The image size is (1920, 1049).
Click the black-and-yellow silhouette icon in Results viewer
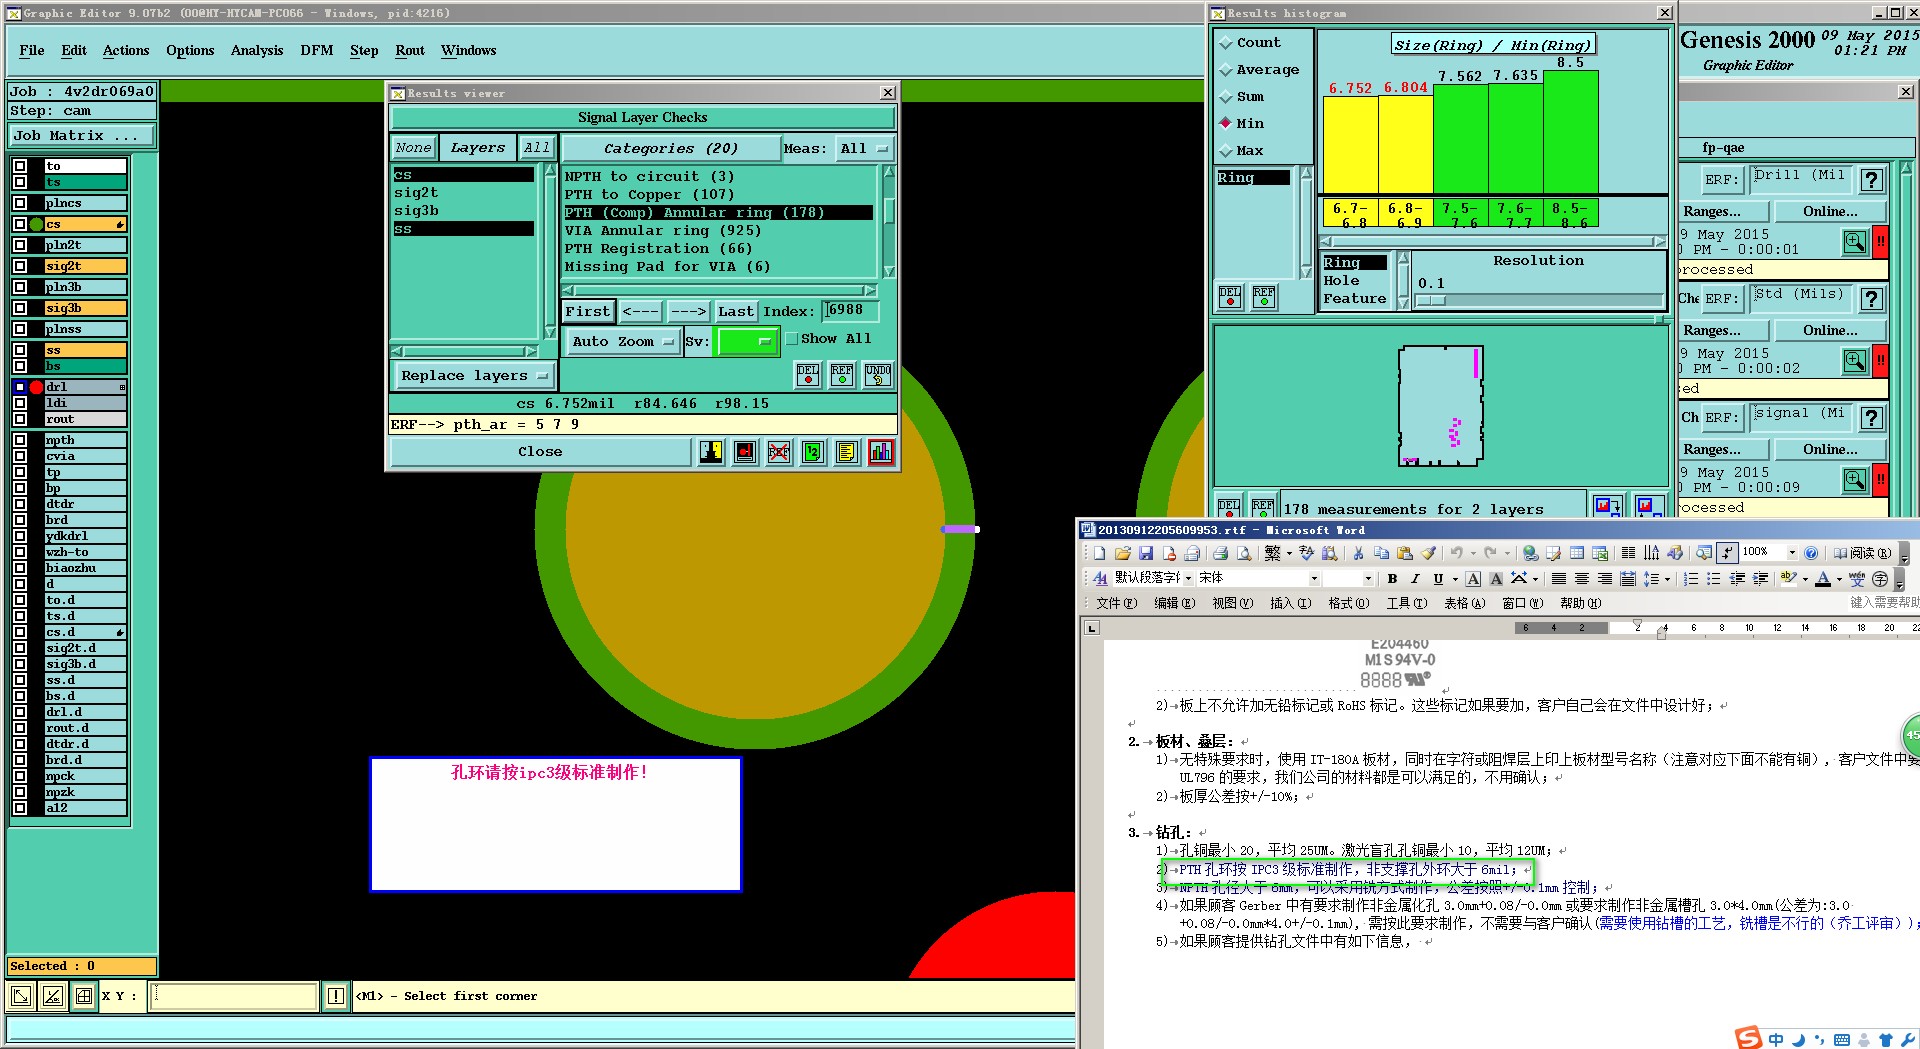tap(711, 452)
